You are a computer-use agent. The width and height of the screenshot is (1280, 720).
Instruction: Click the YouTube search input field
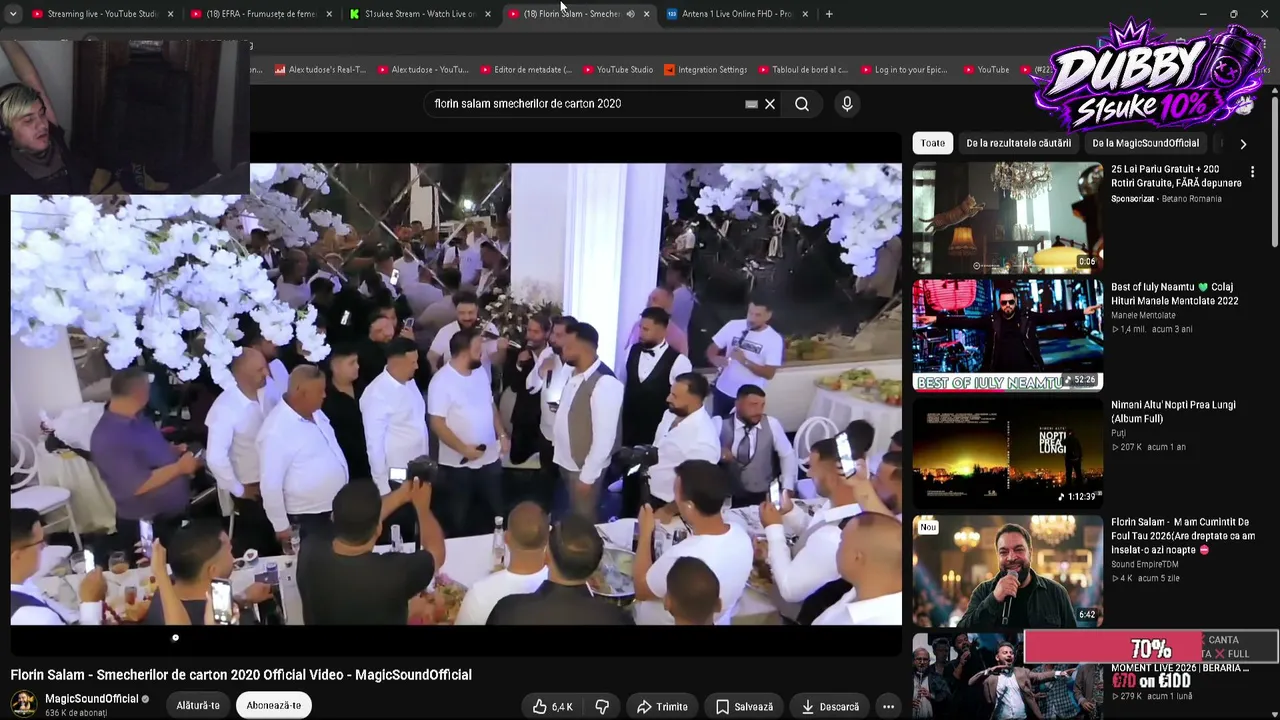click(585, 104)
